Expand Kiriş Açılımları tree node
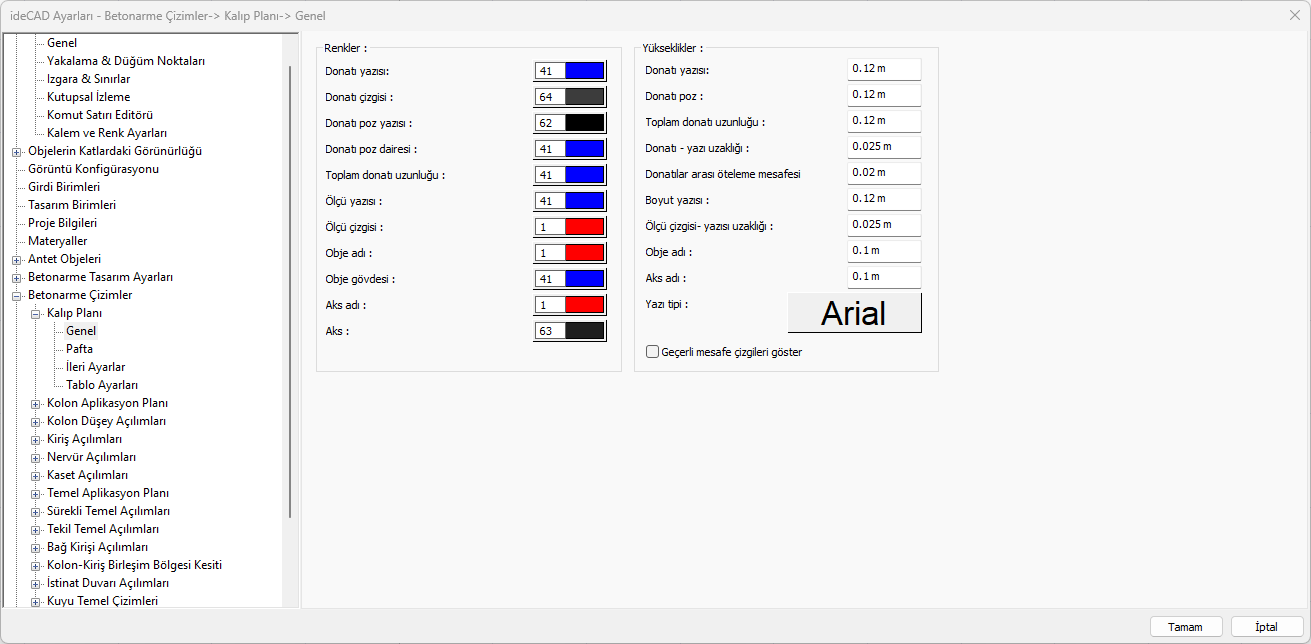1311x644 pixels. [36, 440]
